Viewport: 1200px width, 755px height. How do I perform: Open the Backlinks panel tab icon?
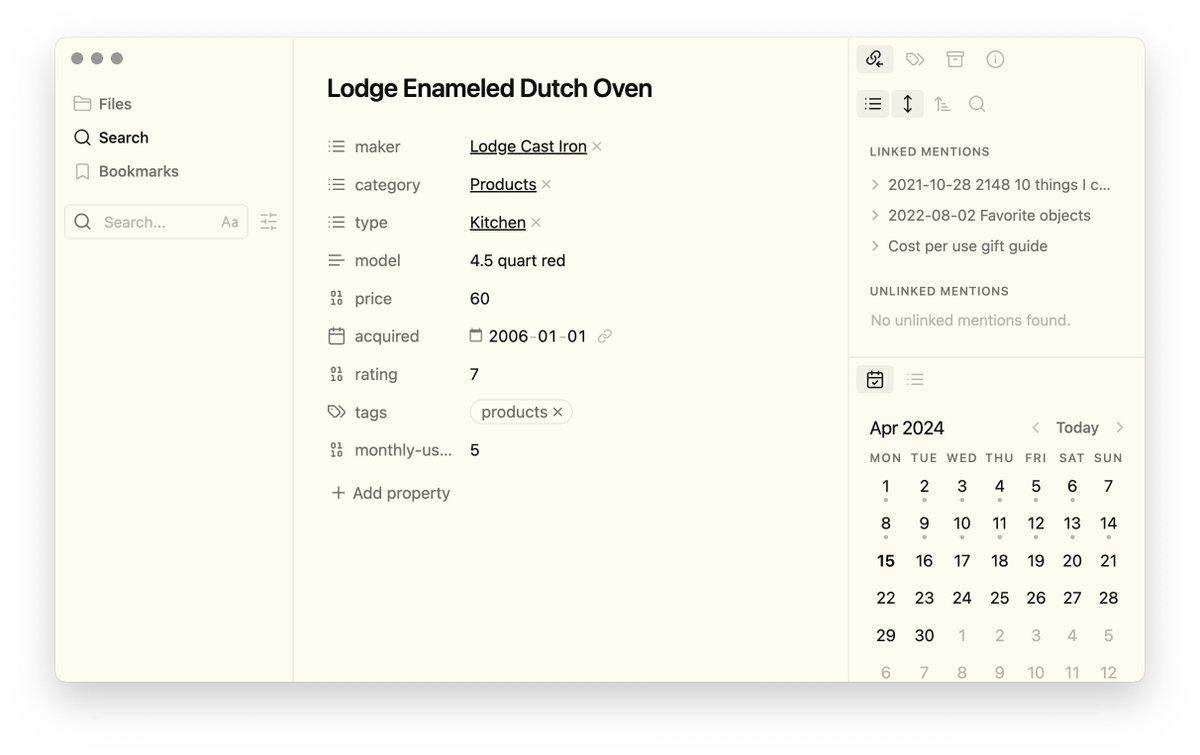pos(875,59)
